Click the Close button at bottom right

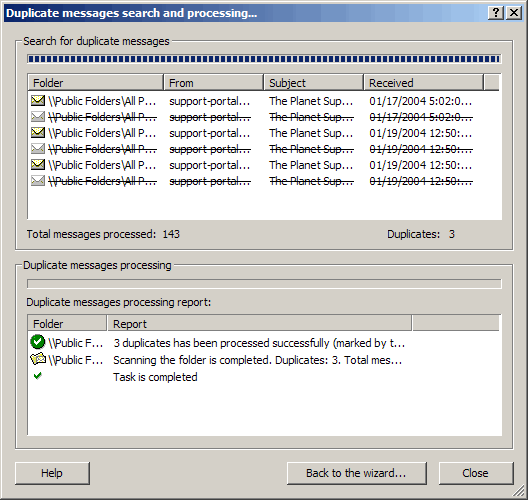pyautogui.click(x=476, y=473)
